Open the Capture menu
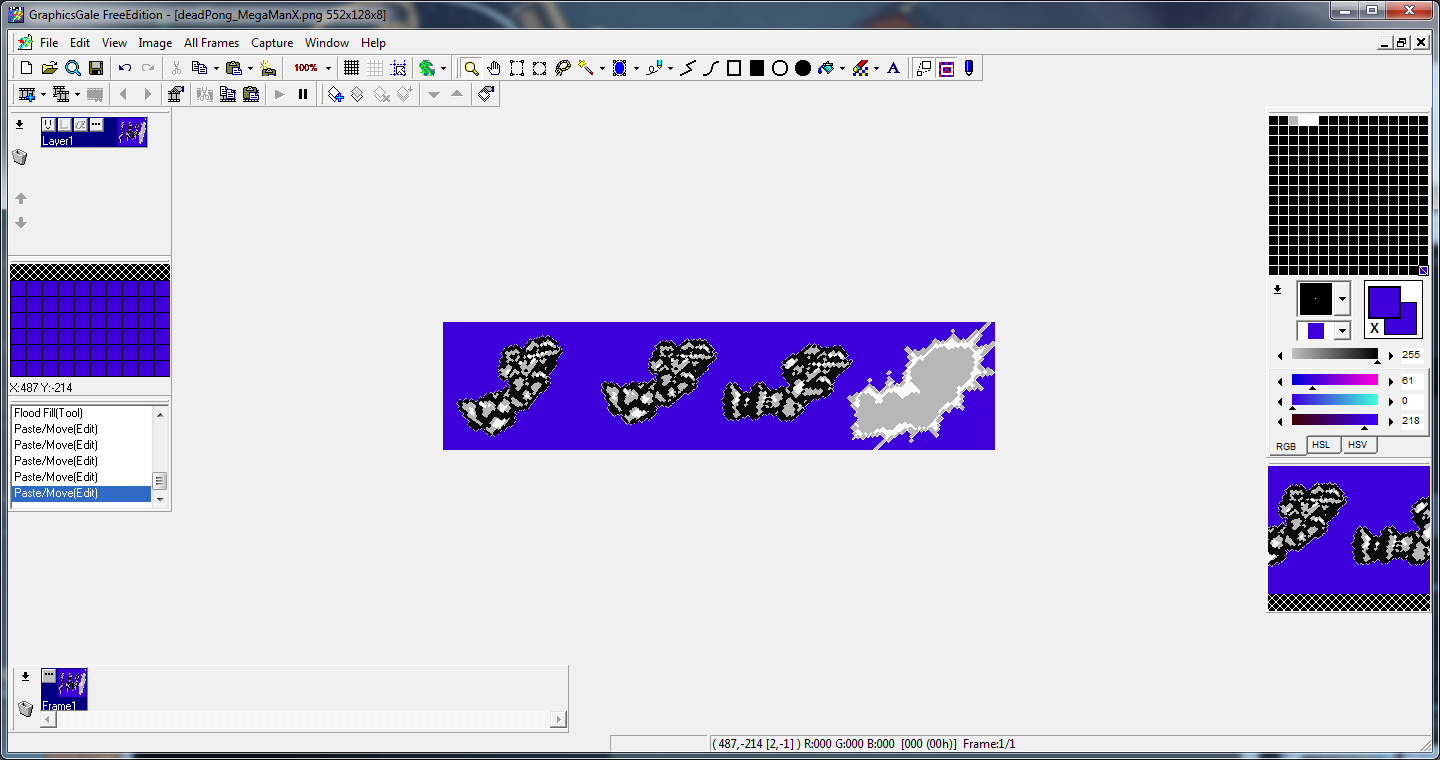Image resolution: width=1440 pixels, height=760 pixels. 272,43
